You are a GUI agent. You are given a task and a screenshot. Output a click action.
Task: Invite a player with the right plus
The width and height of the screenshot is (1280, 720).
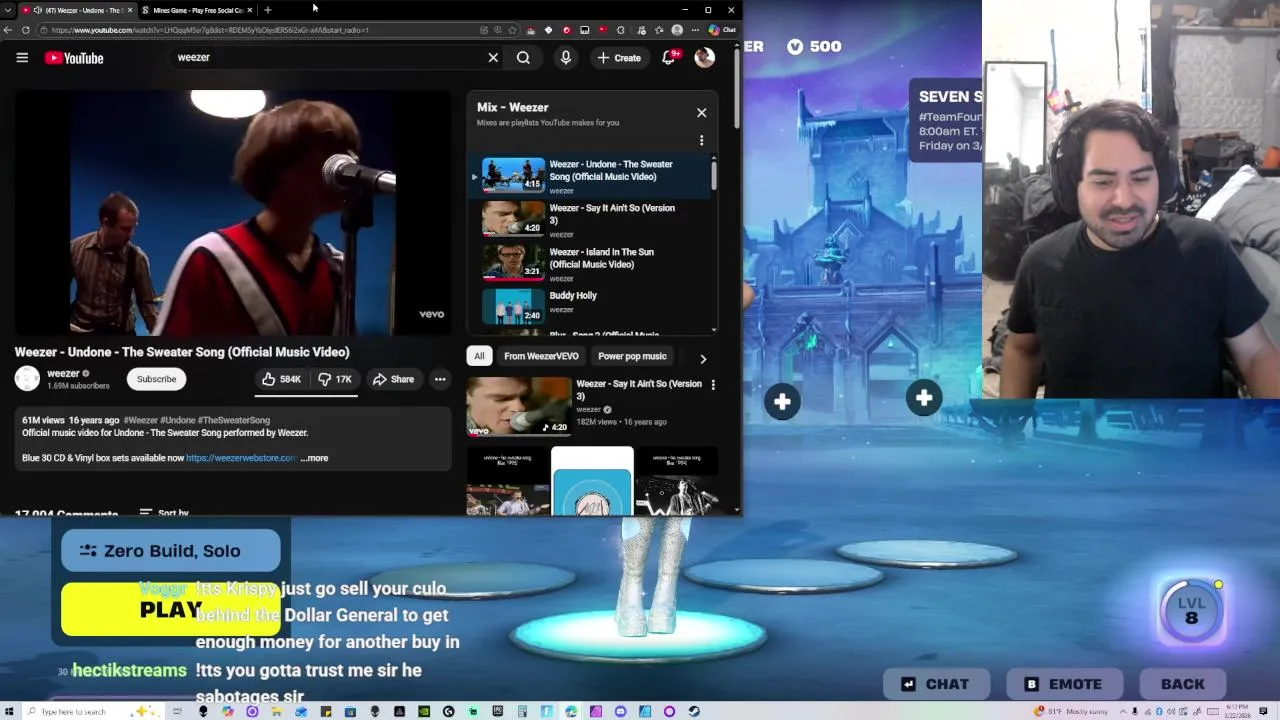pyautogui.click(x=924, y=399)
